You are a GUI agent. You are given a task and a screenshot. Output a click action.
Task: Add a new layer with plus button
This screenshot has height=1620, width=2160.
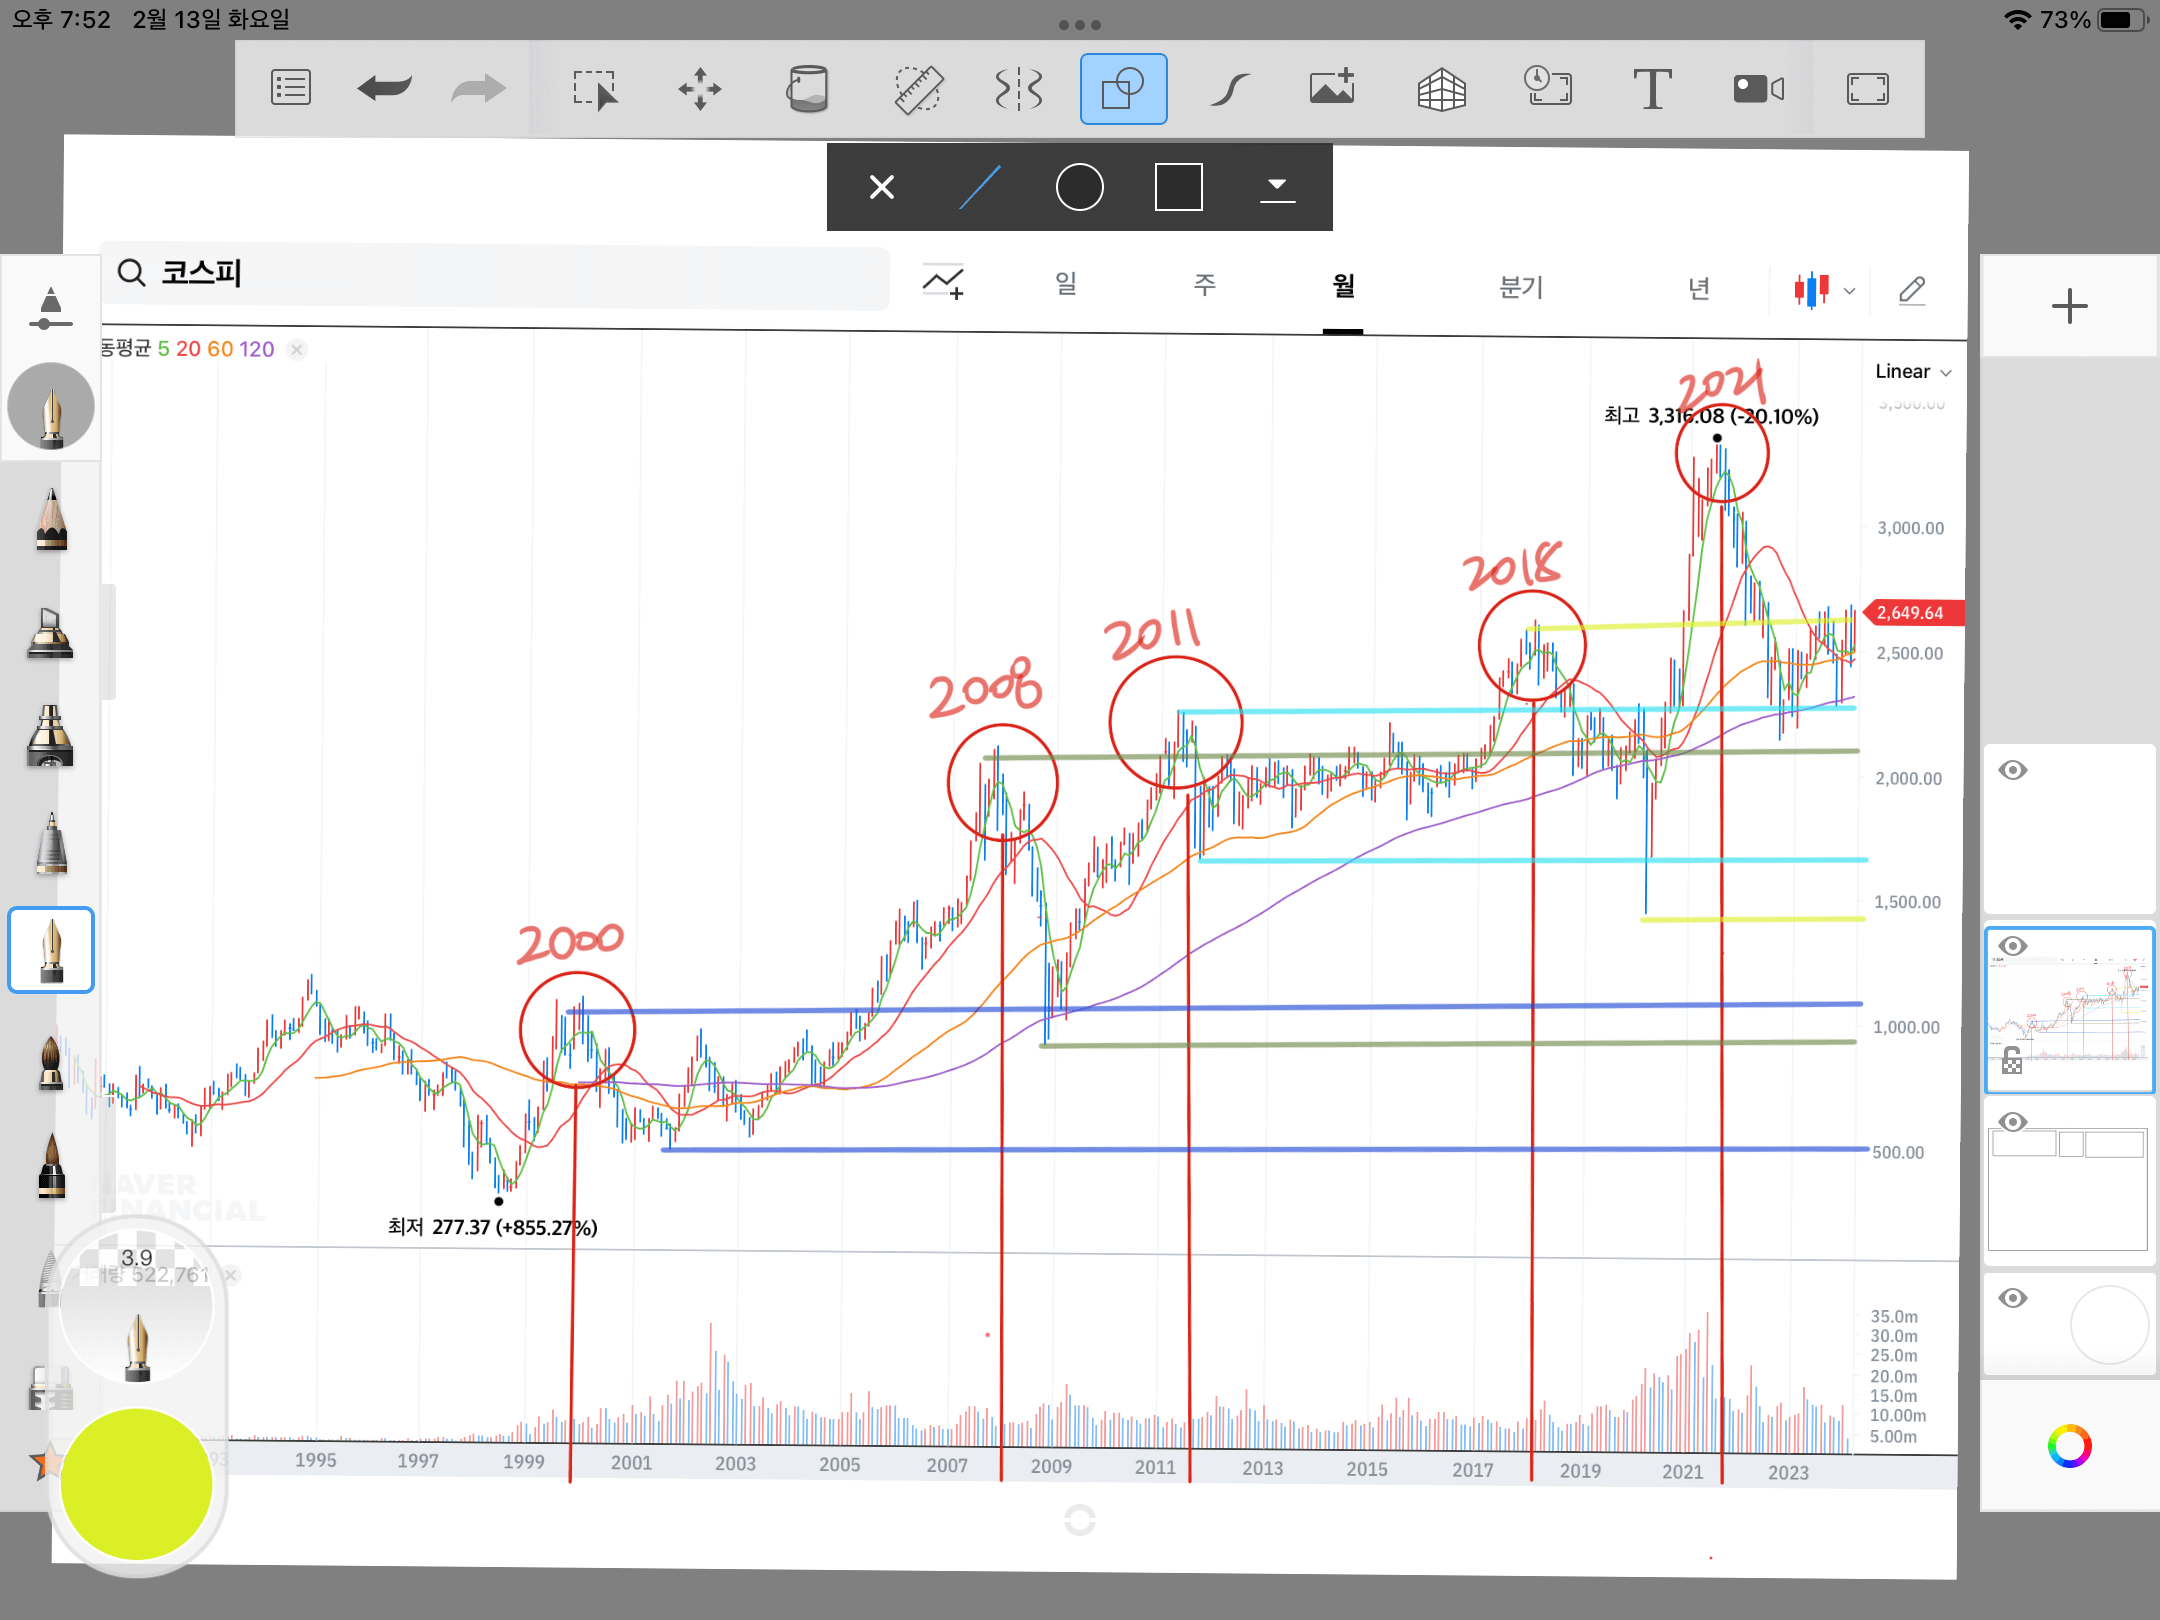[x=2069, y=306]
